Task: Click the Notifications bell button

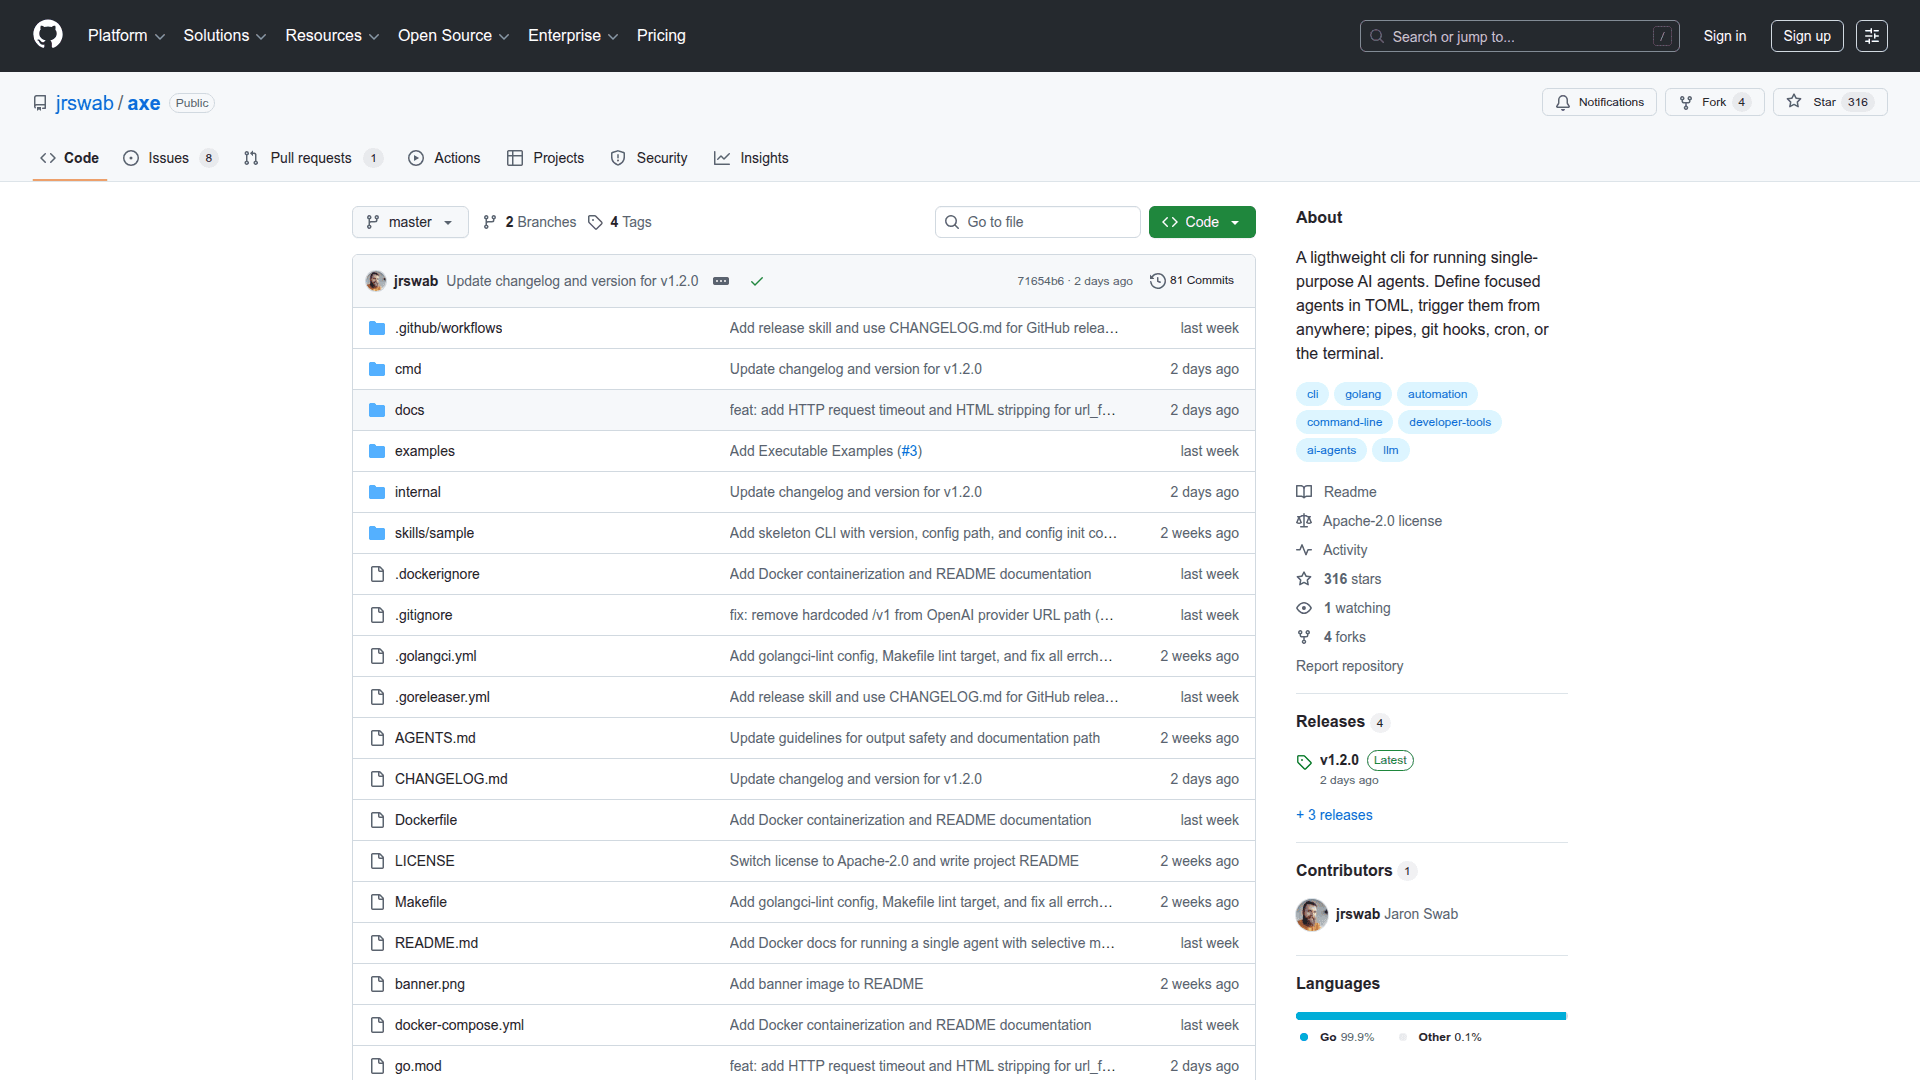Action: [1599, 102]
